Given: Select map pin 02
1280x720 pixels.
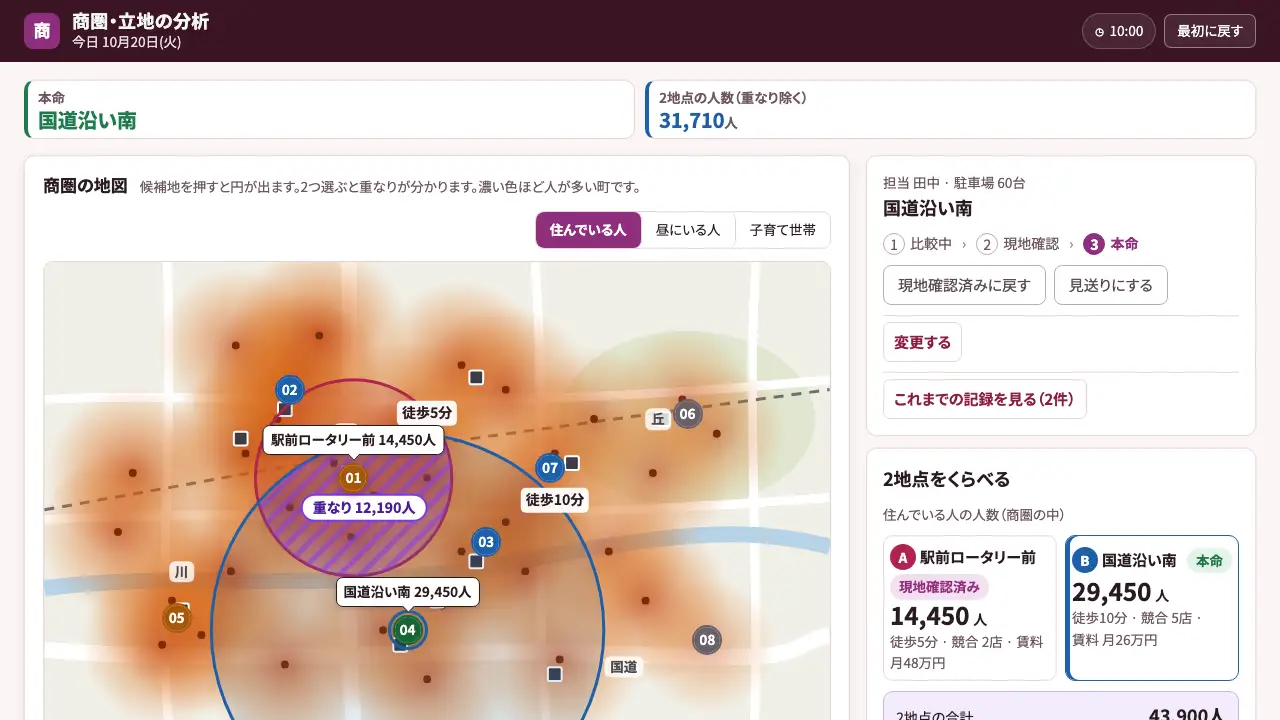Looking at the screenshot, I should (289, 390).
